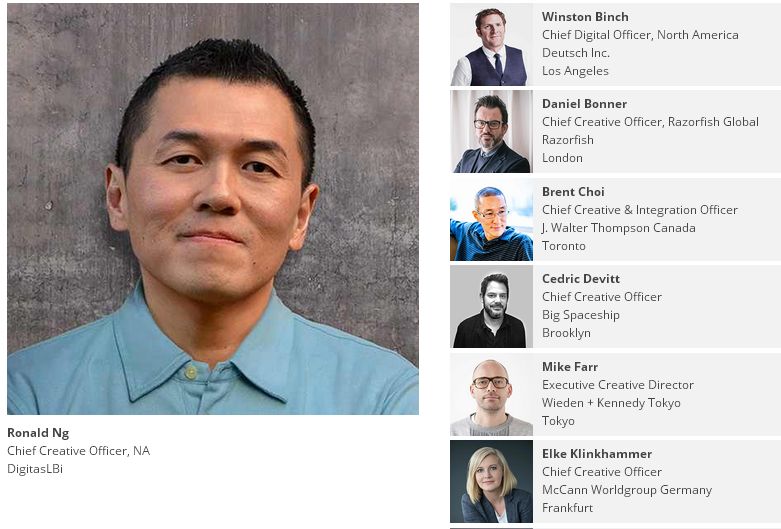This screenshot has height=529, width=781.
Task: Select Mike Farr's portrait thumbnail
Action: pos(491,395)
